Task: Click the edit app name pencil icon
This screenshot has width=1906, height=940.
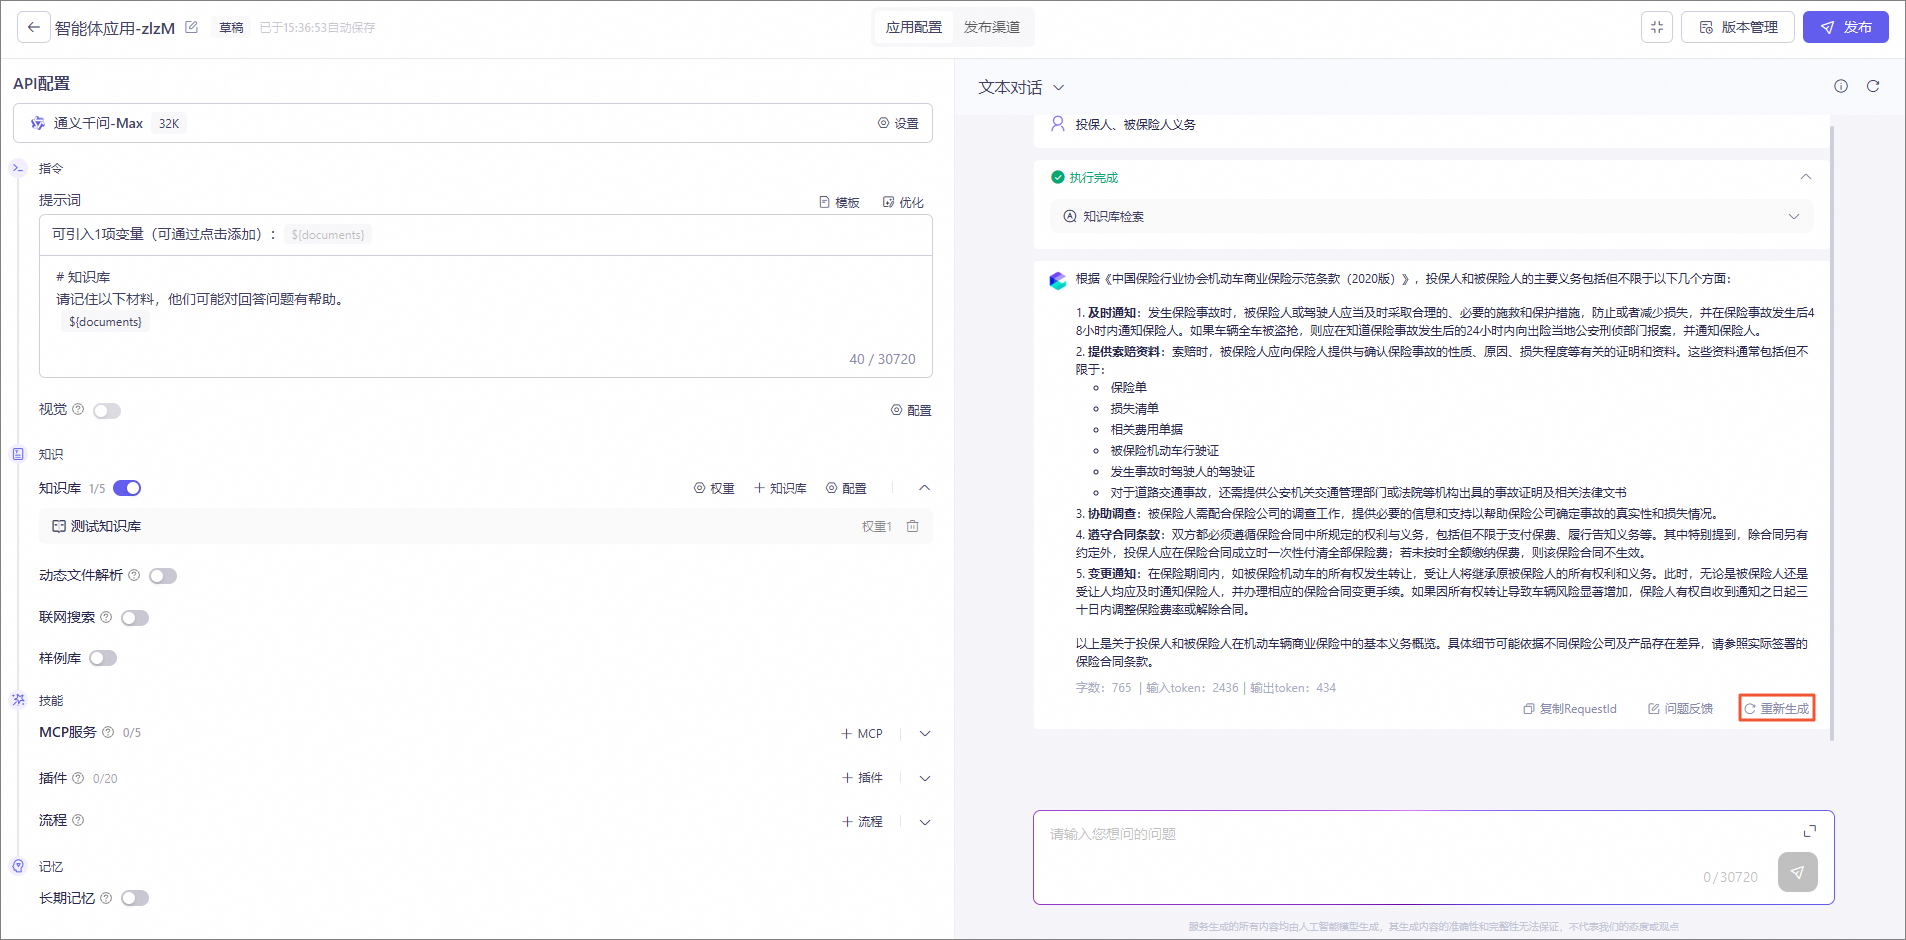Action: tap(192, 28)
